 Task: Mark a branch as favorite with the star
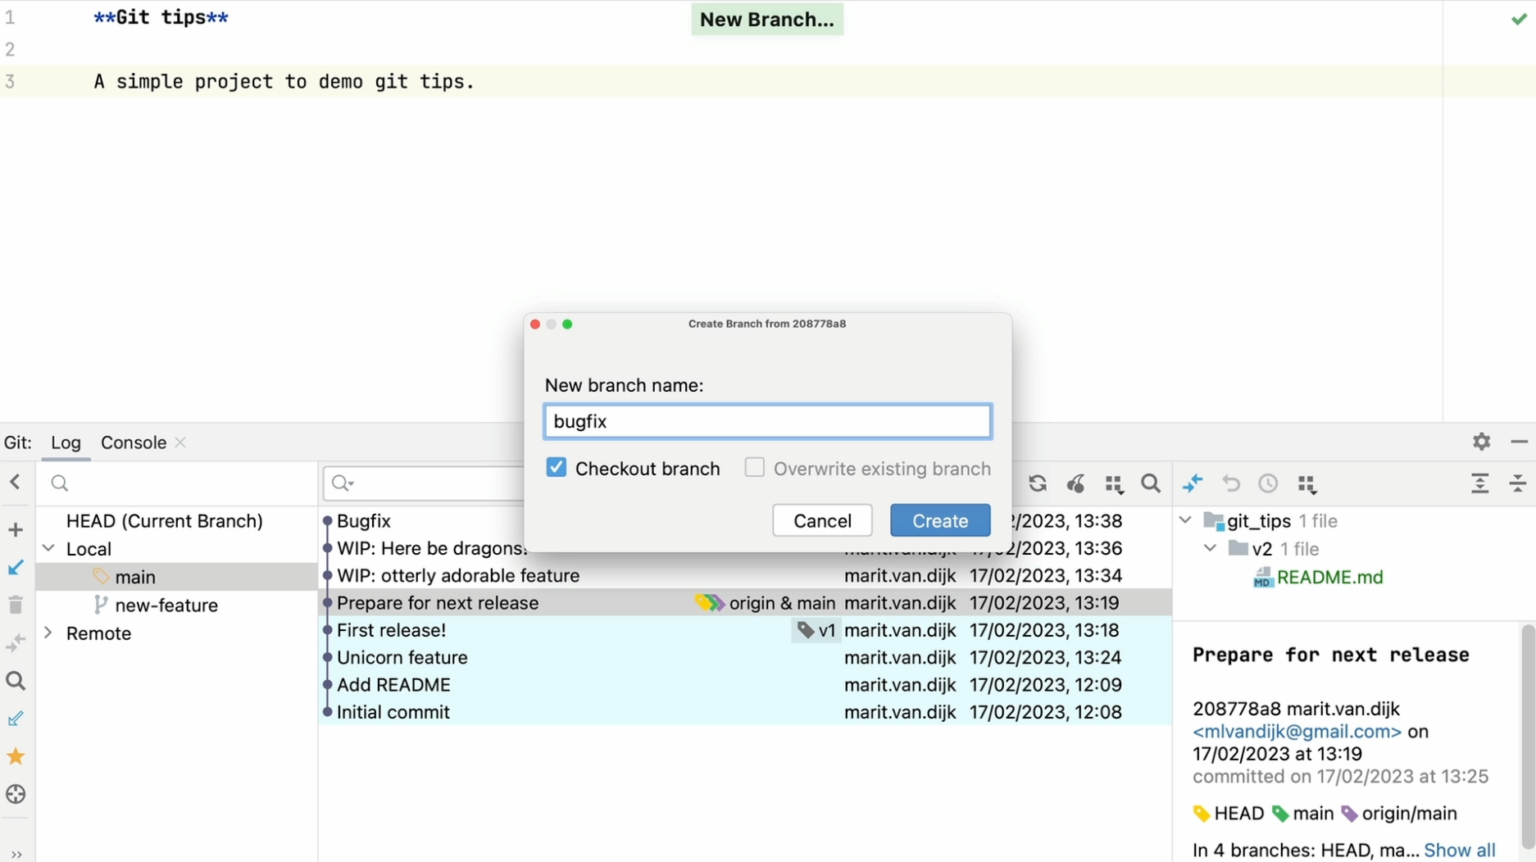tap(15, 756)
